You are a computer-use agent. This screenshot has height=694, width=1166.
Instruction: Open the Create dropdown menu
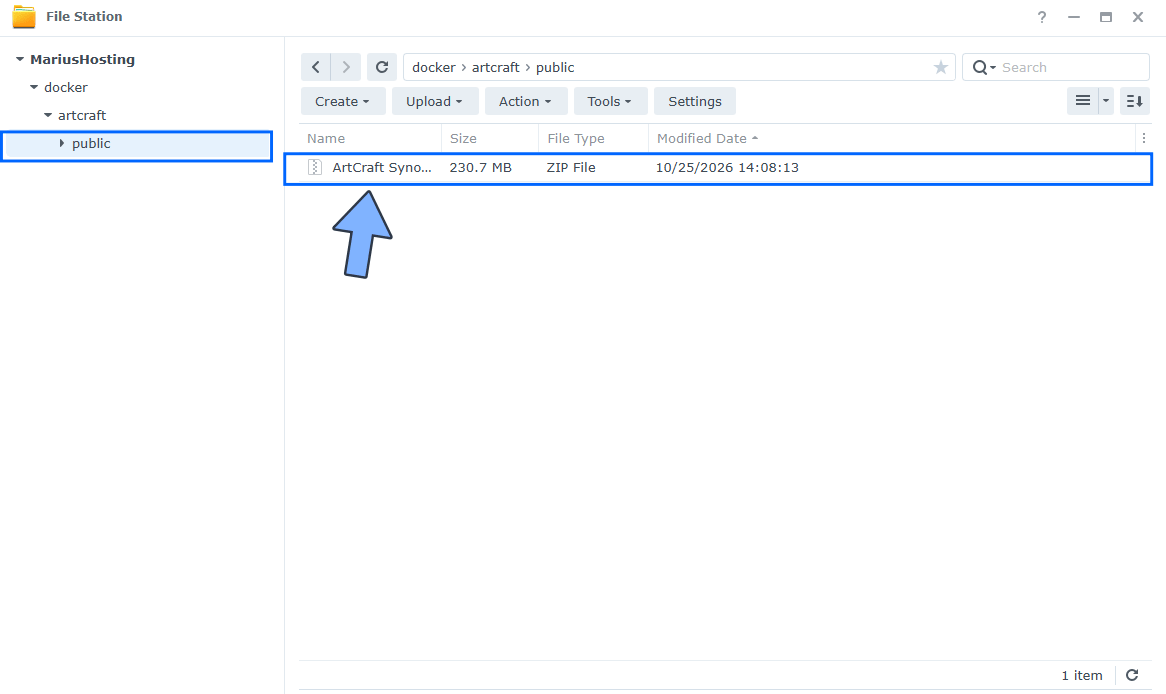(x=343, y=101)
